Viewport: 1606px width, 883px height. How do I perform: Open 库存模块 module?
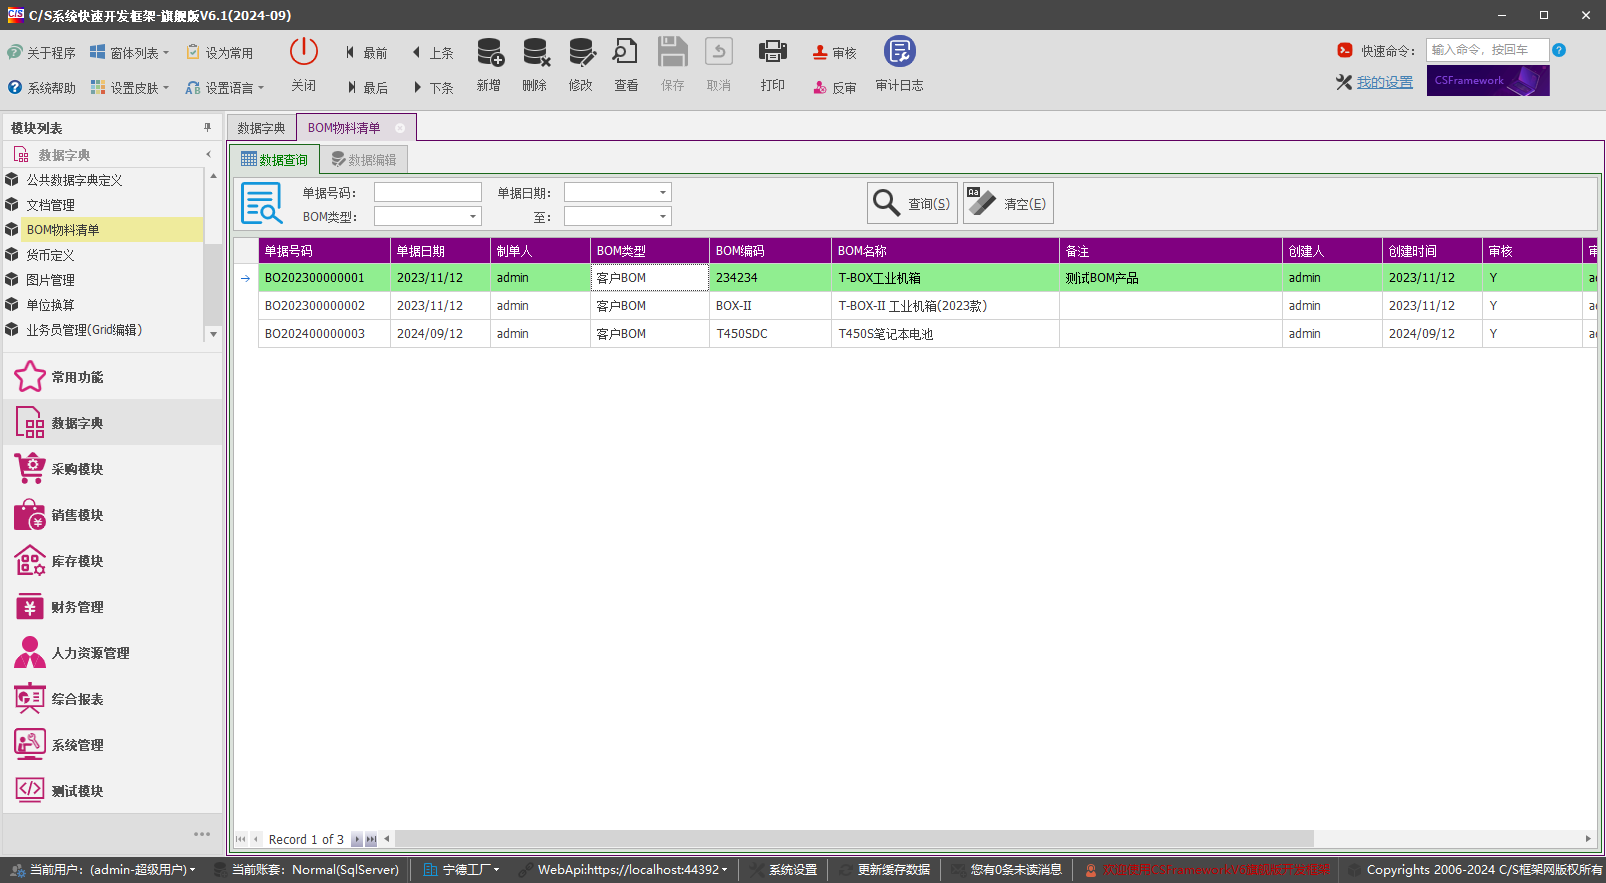(x=112, y=561)
